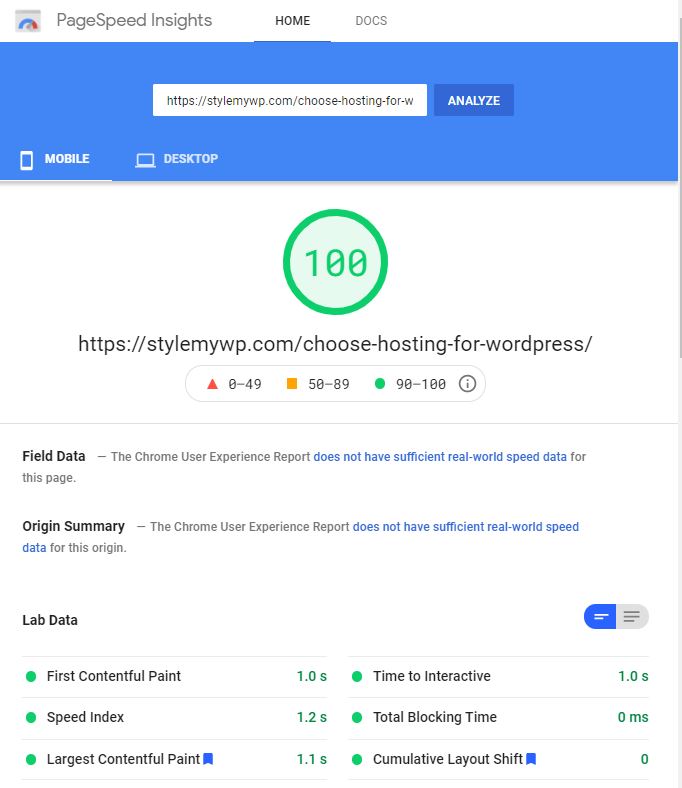Click the green 100 score gauge
The width and height of the screenshot is (682, 788).
click(335, 262)
